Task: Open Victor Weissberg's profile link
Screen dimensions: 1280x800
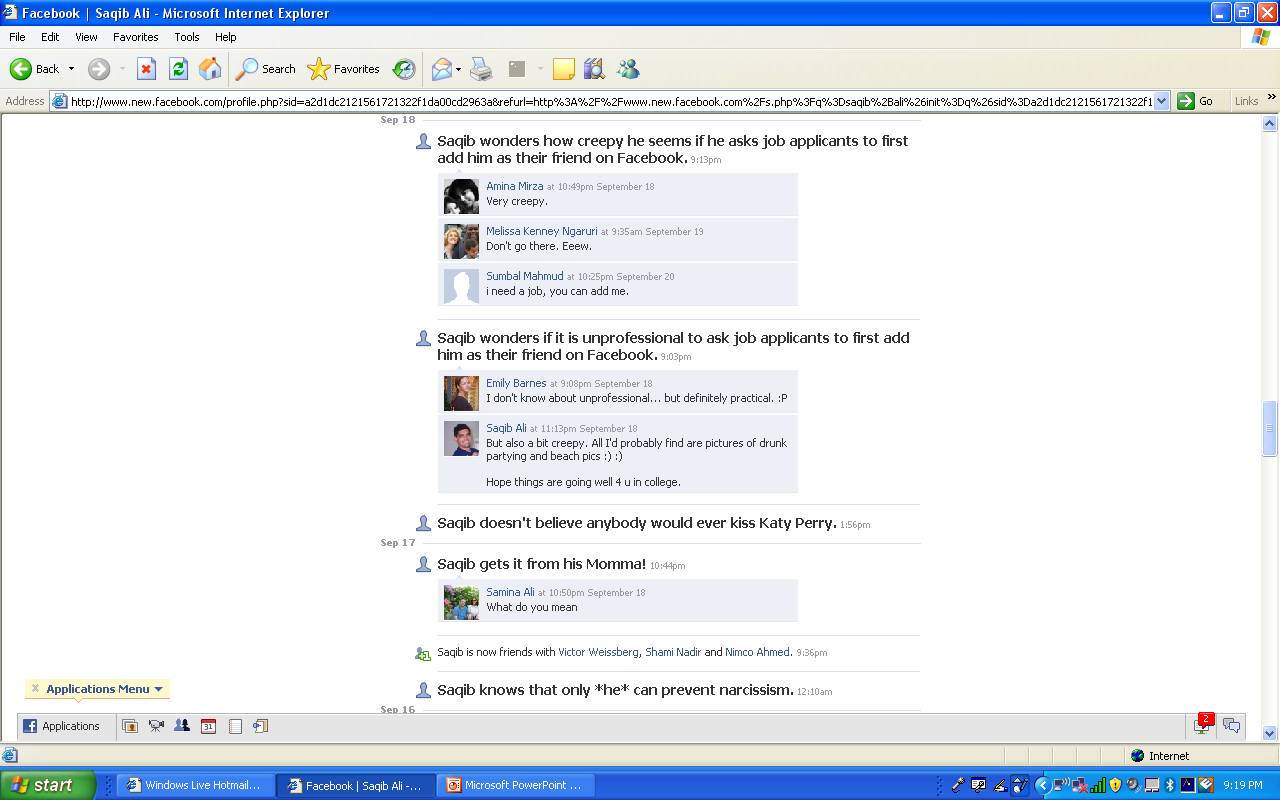Action: (x=598, y=652)
